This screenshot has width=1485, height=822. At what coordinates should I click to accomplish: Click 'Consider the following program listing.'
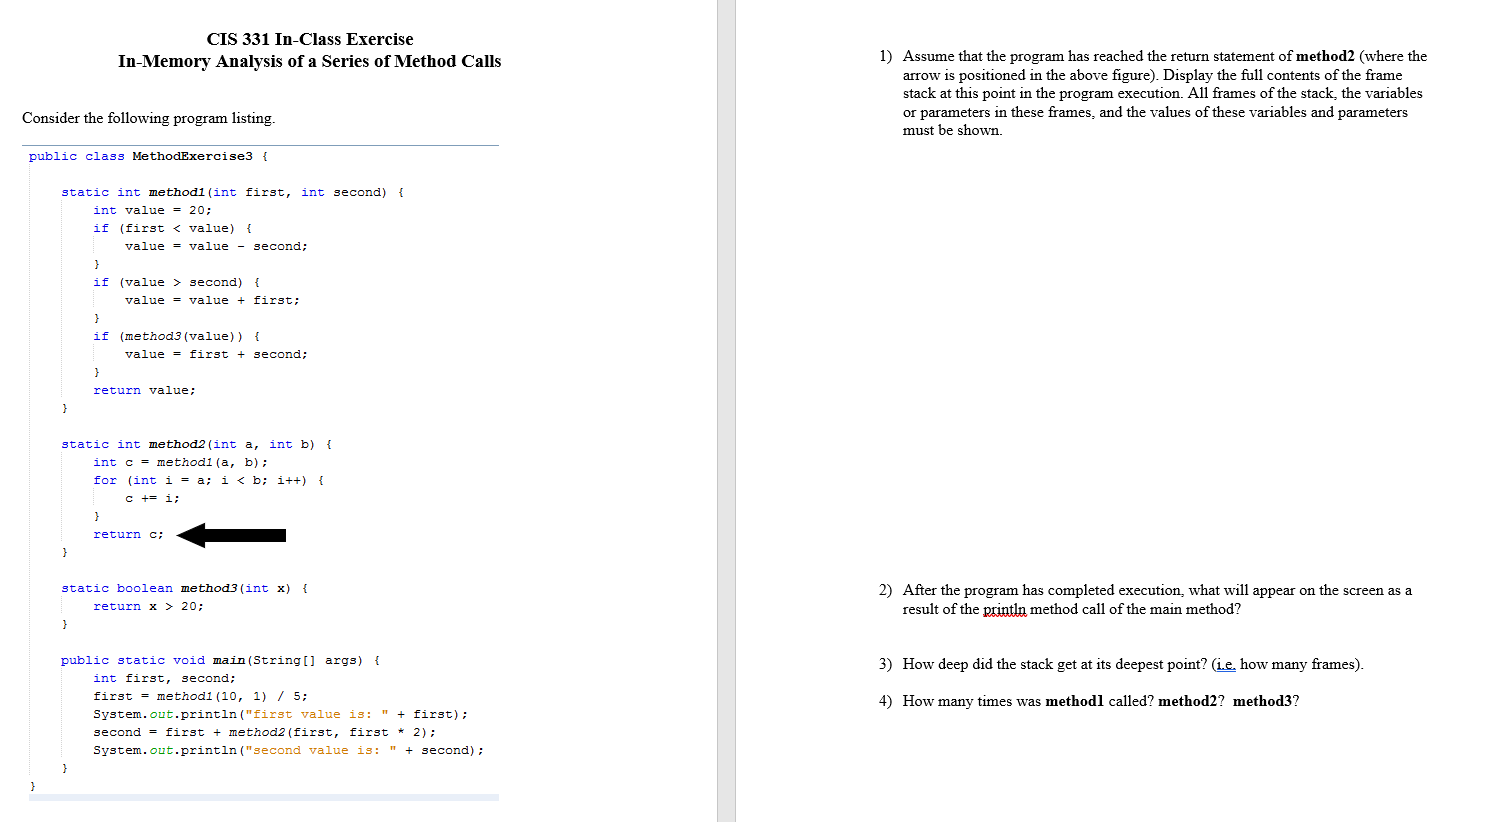point(149,118)
